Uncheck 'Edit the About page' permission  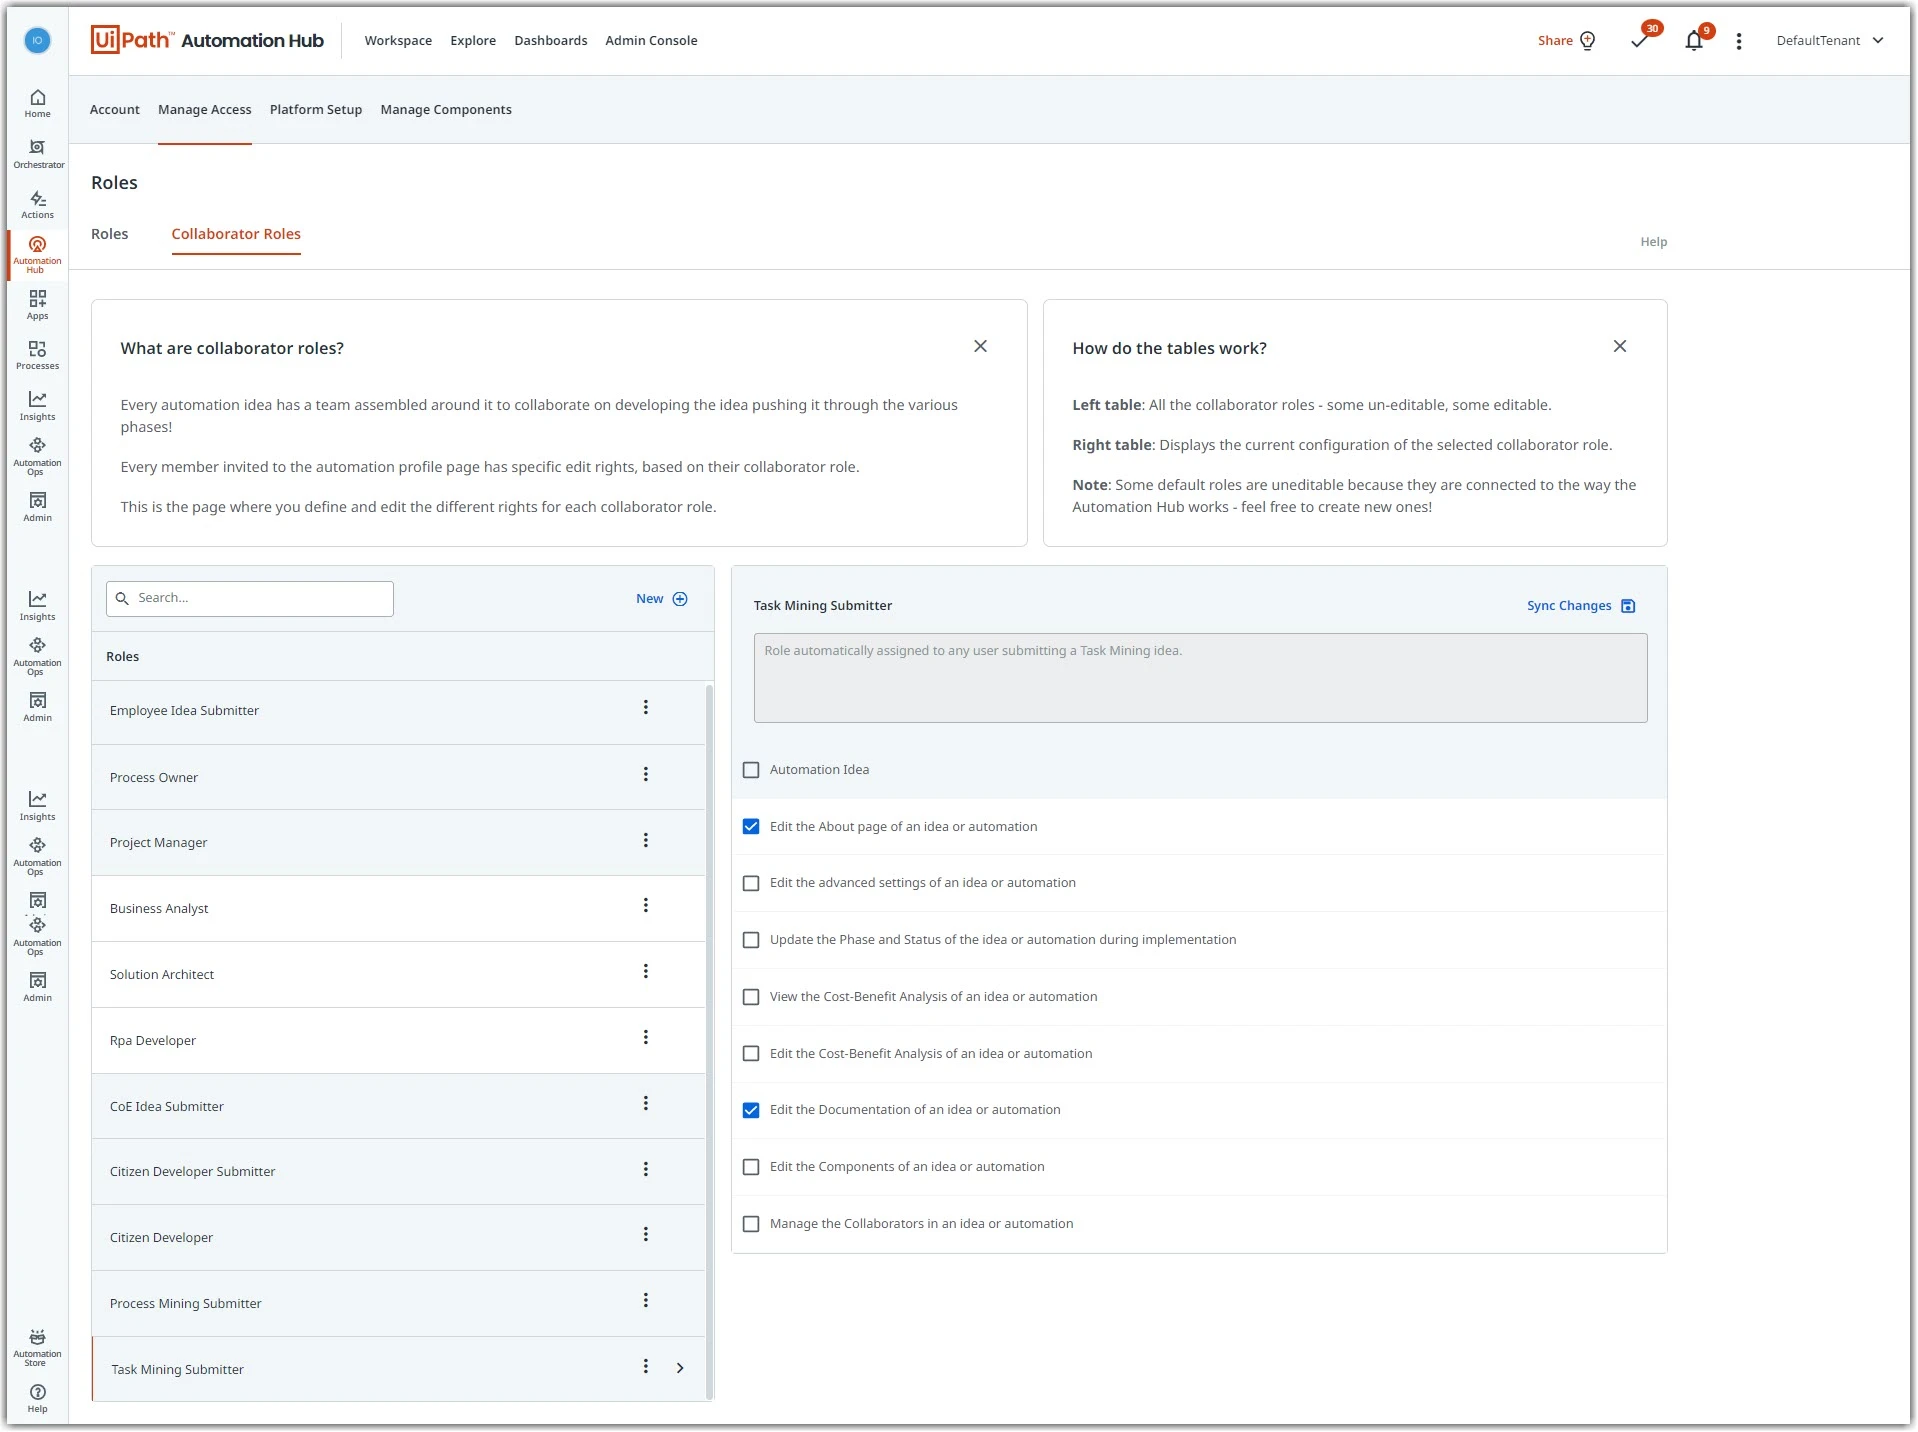click(751, 827)
